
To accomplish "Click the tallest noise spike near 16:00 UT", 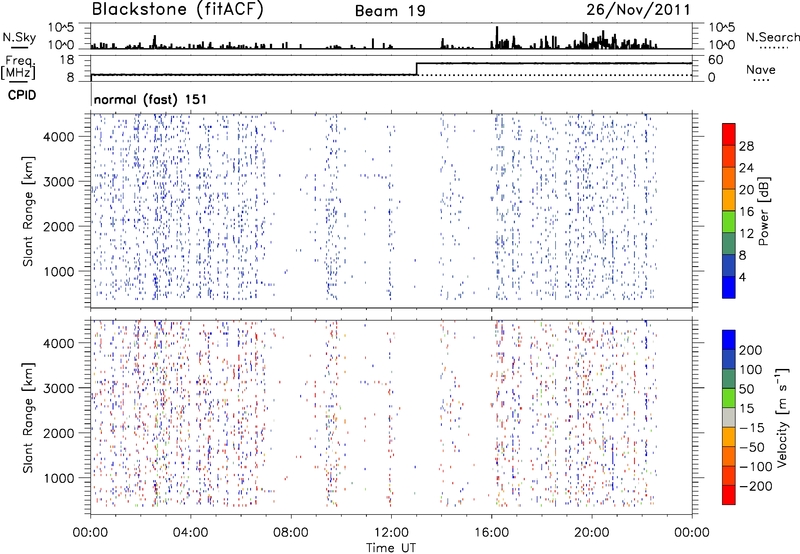I will click(x=497, y=37).
